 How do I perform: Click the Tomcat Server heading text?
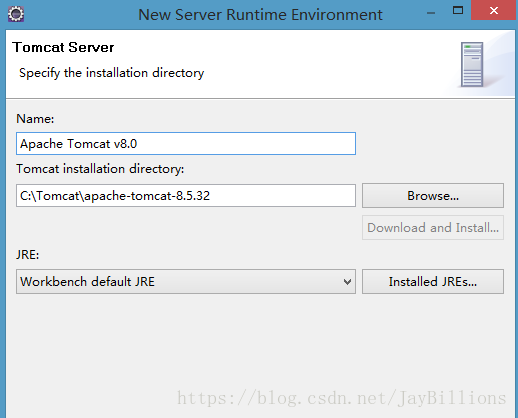tap(63, 47)
